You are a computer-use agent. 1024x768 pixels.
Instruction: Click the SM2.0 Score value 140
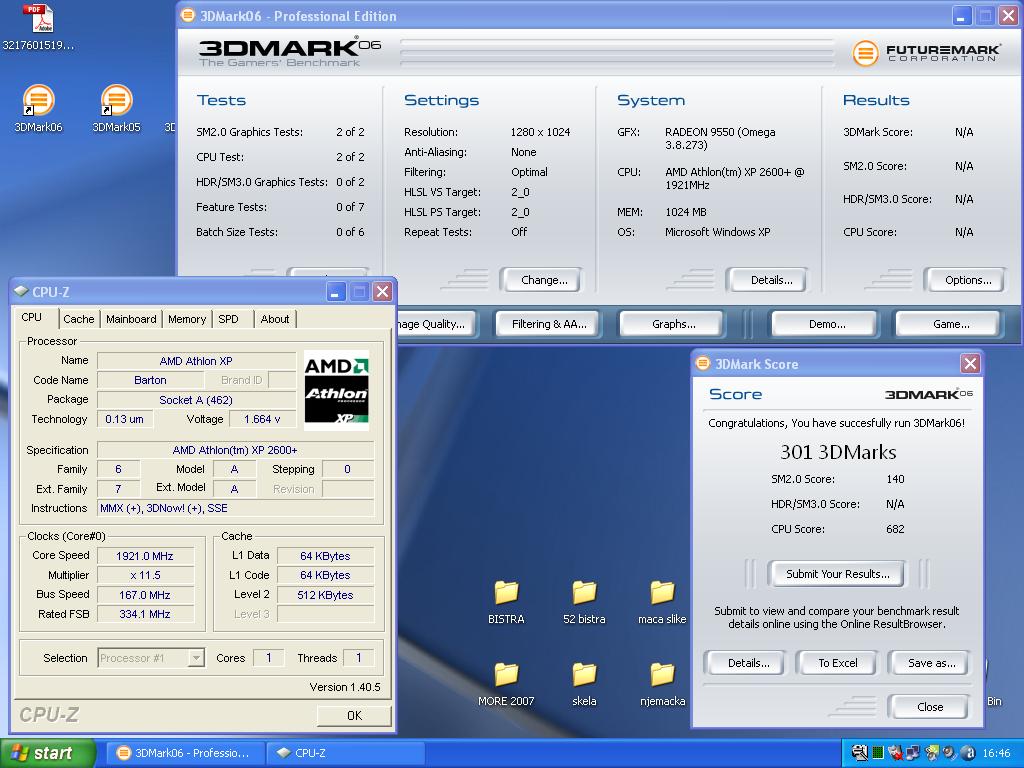(895, 479)
